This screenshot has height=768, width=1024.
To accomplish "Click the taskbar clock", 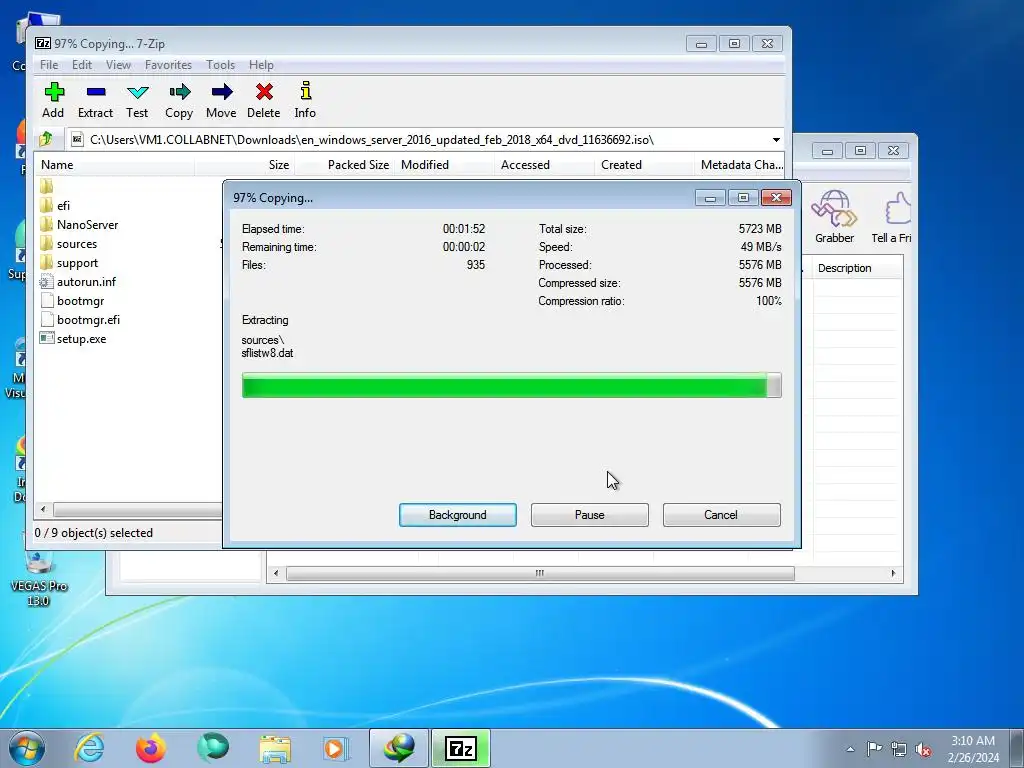I will tap(973, 749).
